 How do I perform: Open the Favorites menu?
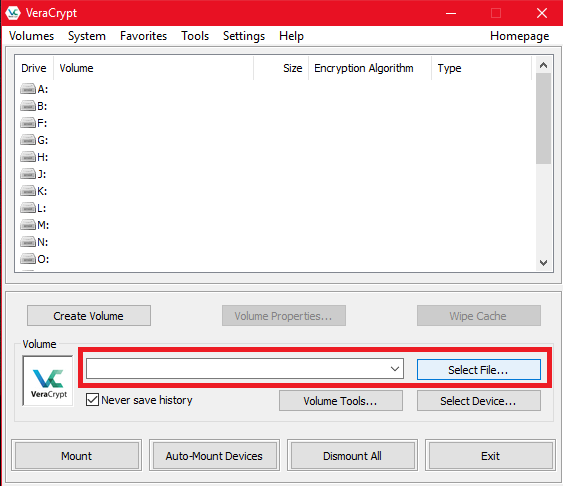click(x=143, y=36)
